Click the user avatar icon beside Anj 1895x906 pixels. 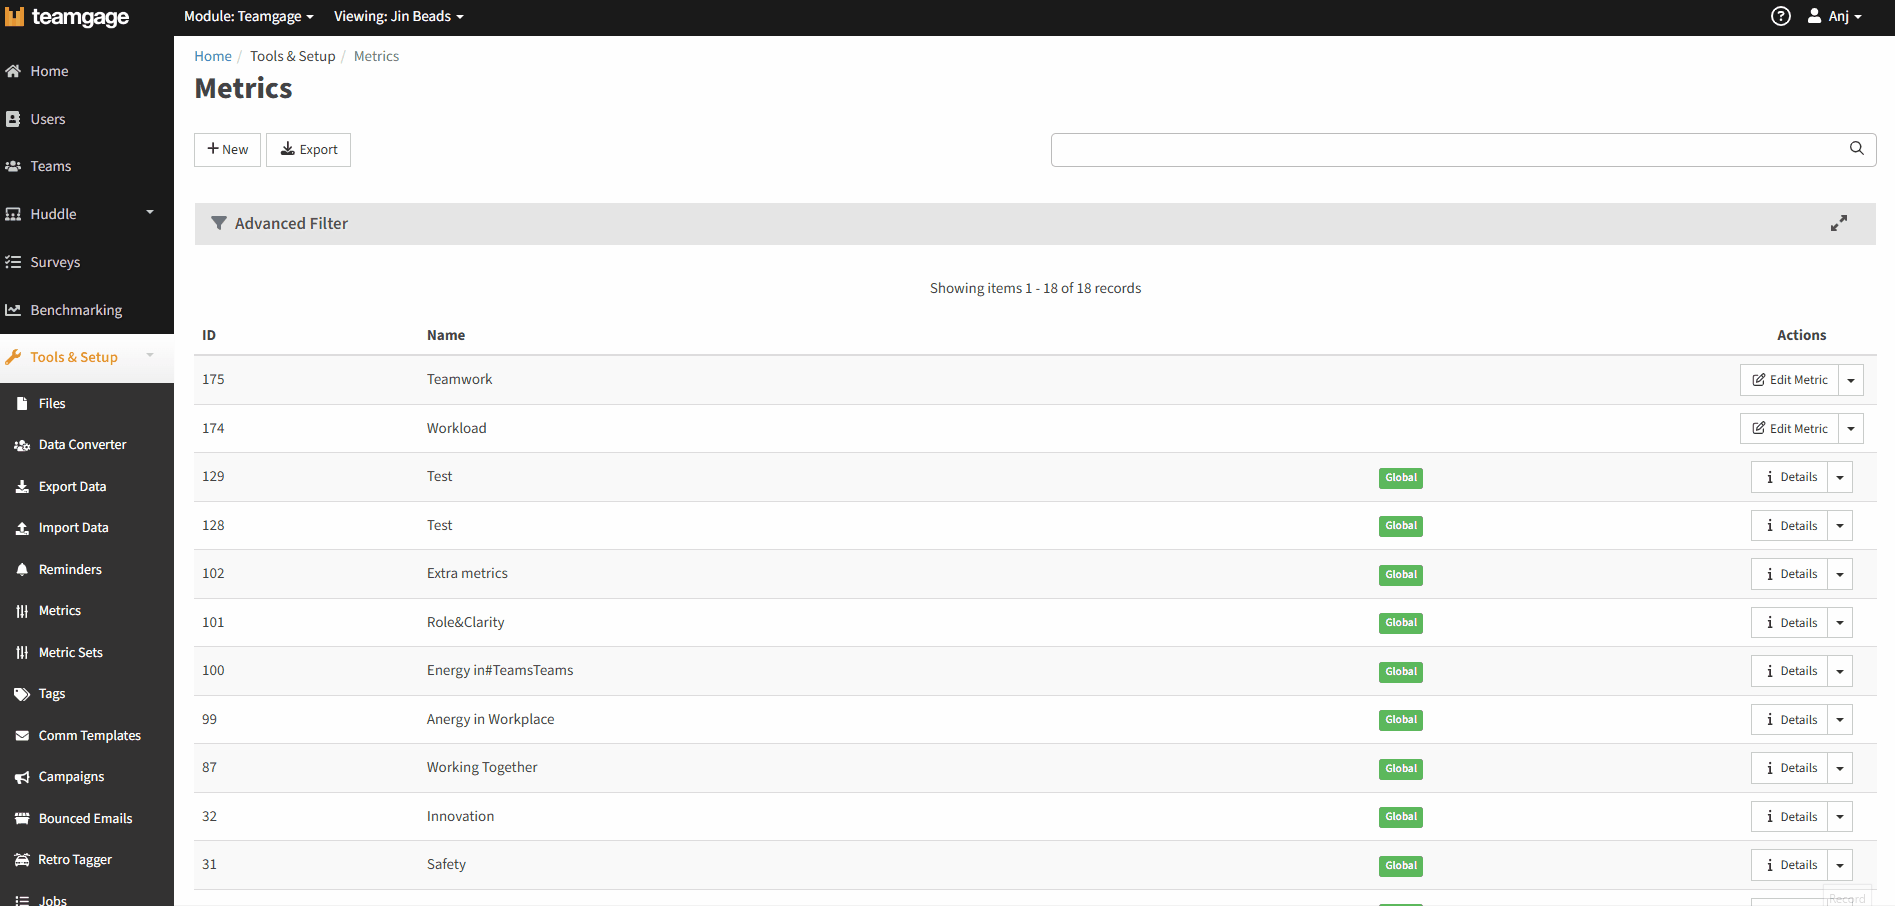tap(1814, 16)
